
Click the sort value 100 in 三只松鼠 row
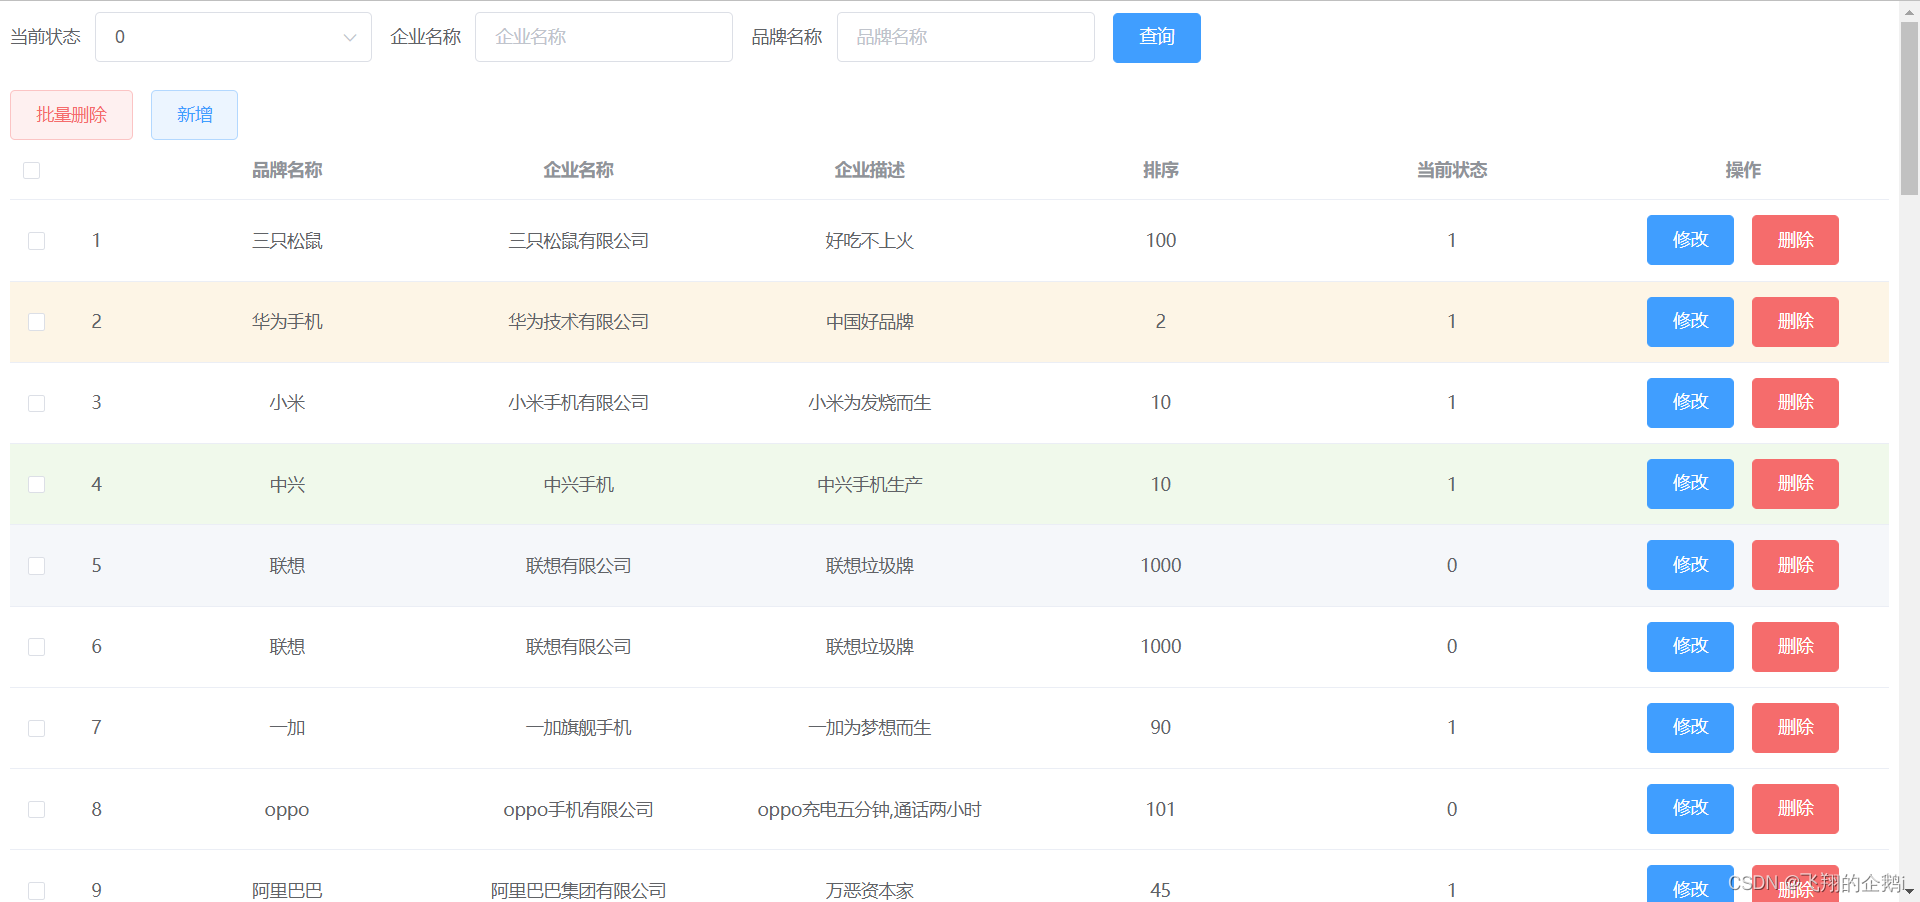[1160, 240]
